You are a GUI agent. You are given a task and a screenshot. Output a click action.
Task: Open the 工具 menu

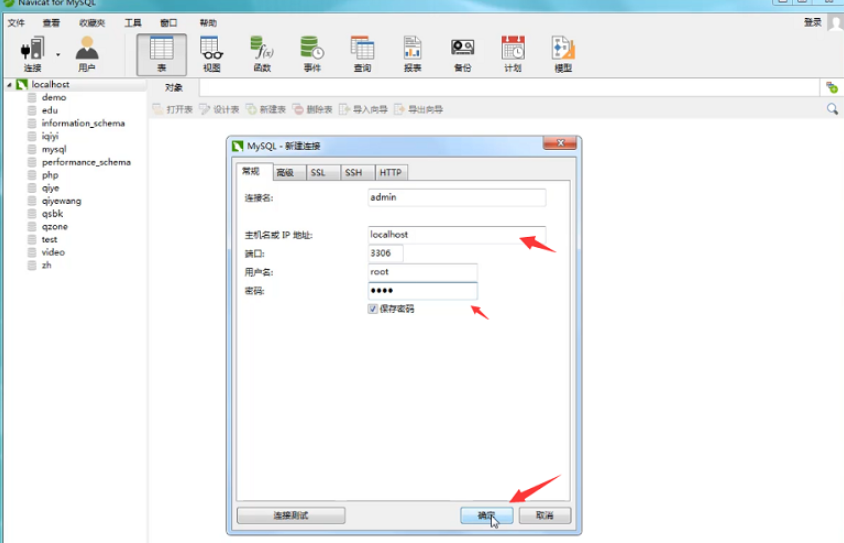tap(133, 23)
